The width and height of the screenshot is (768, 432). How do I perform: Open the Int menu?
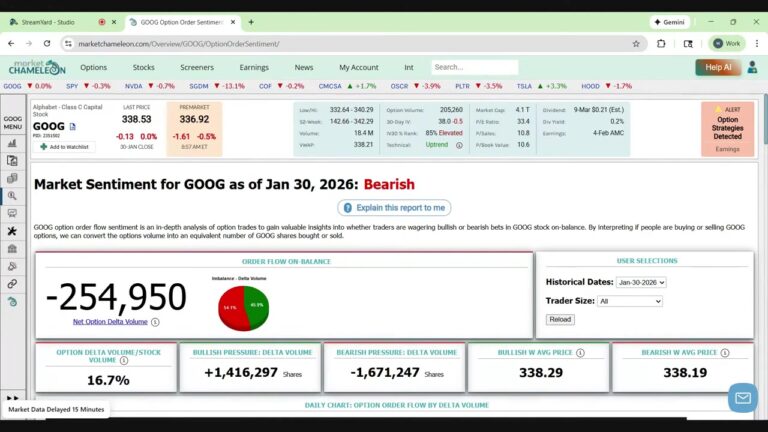(x=408, y=68)
